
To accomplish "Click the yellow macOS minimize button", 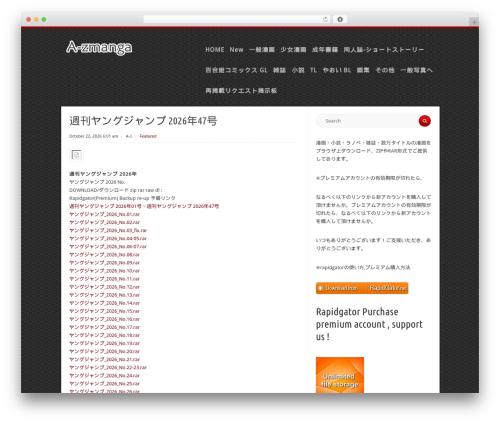I will (36, 20).
